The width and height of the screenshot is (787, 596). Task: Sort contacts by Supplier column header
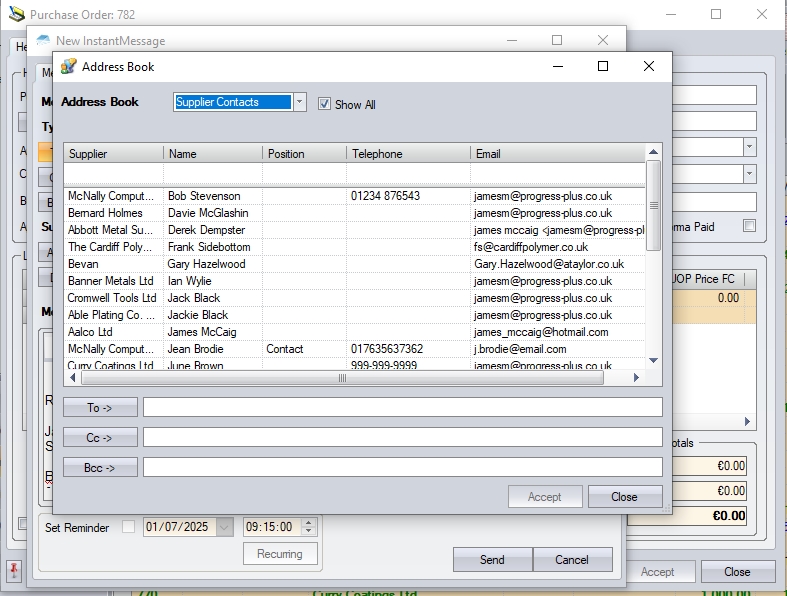point(113,154)
